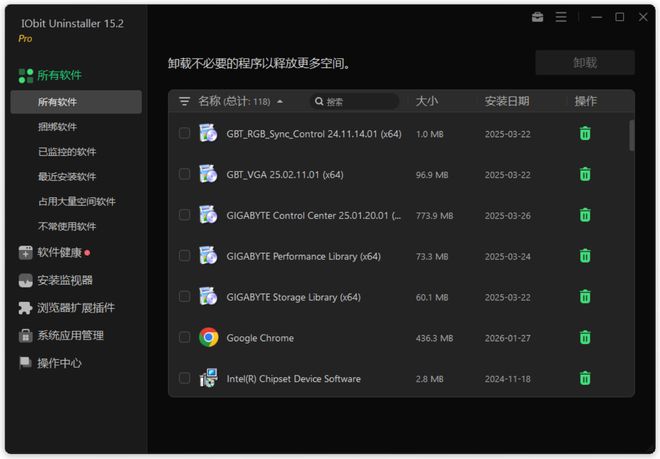Click the 2026-01-27 install date
This screenshot has height=459, width=660.
[507, 338]
